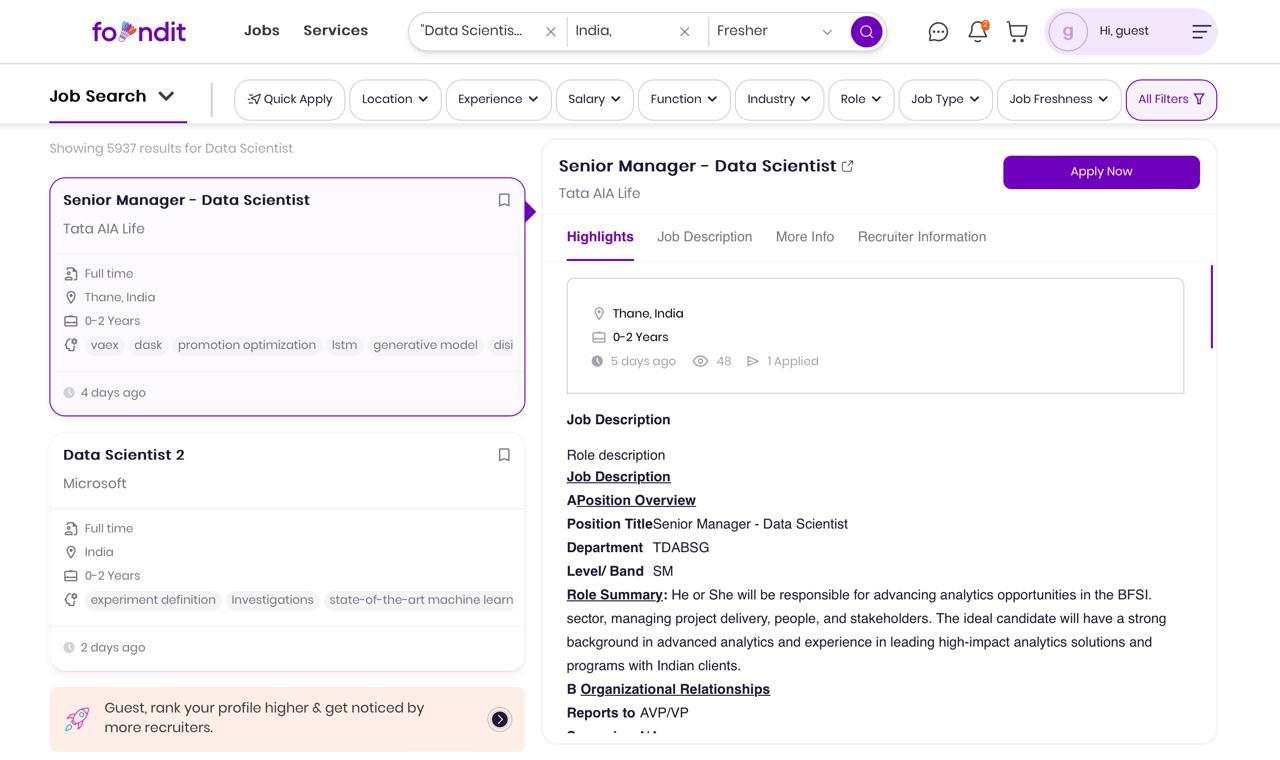
Task: Click the lstm skill tag
Action: tap(345, 345)
